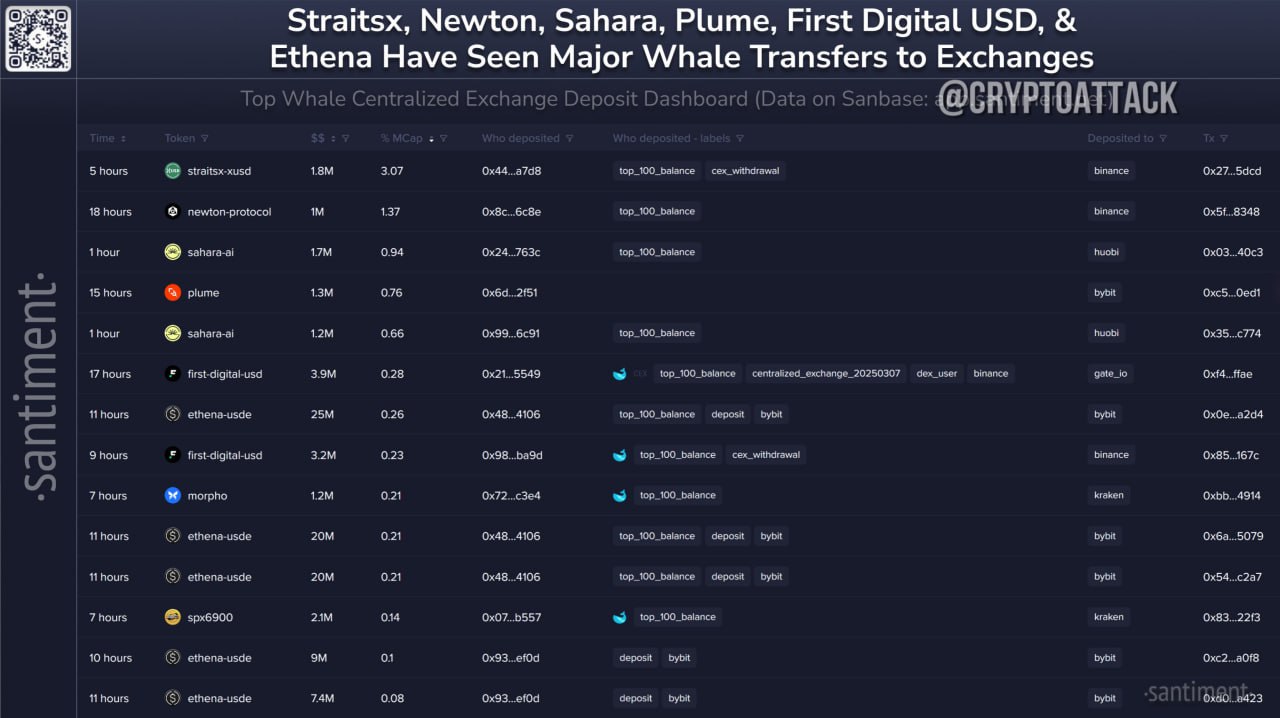The height and width of the screenshot is (718, 1280).
Task: Click the plume token icon
Action: (172, 293)
